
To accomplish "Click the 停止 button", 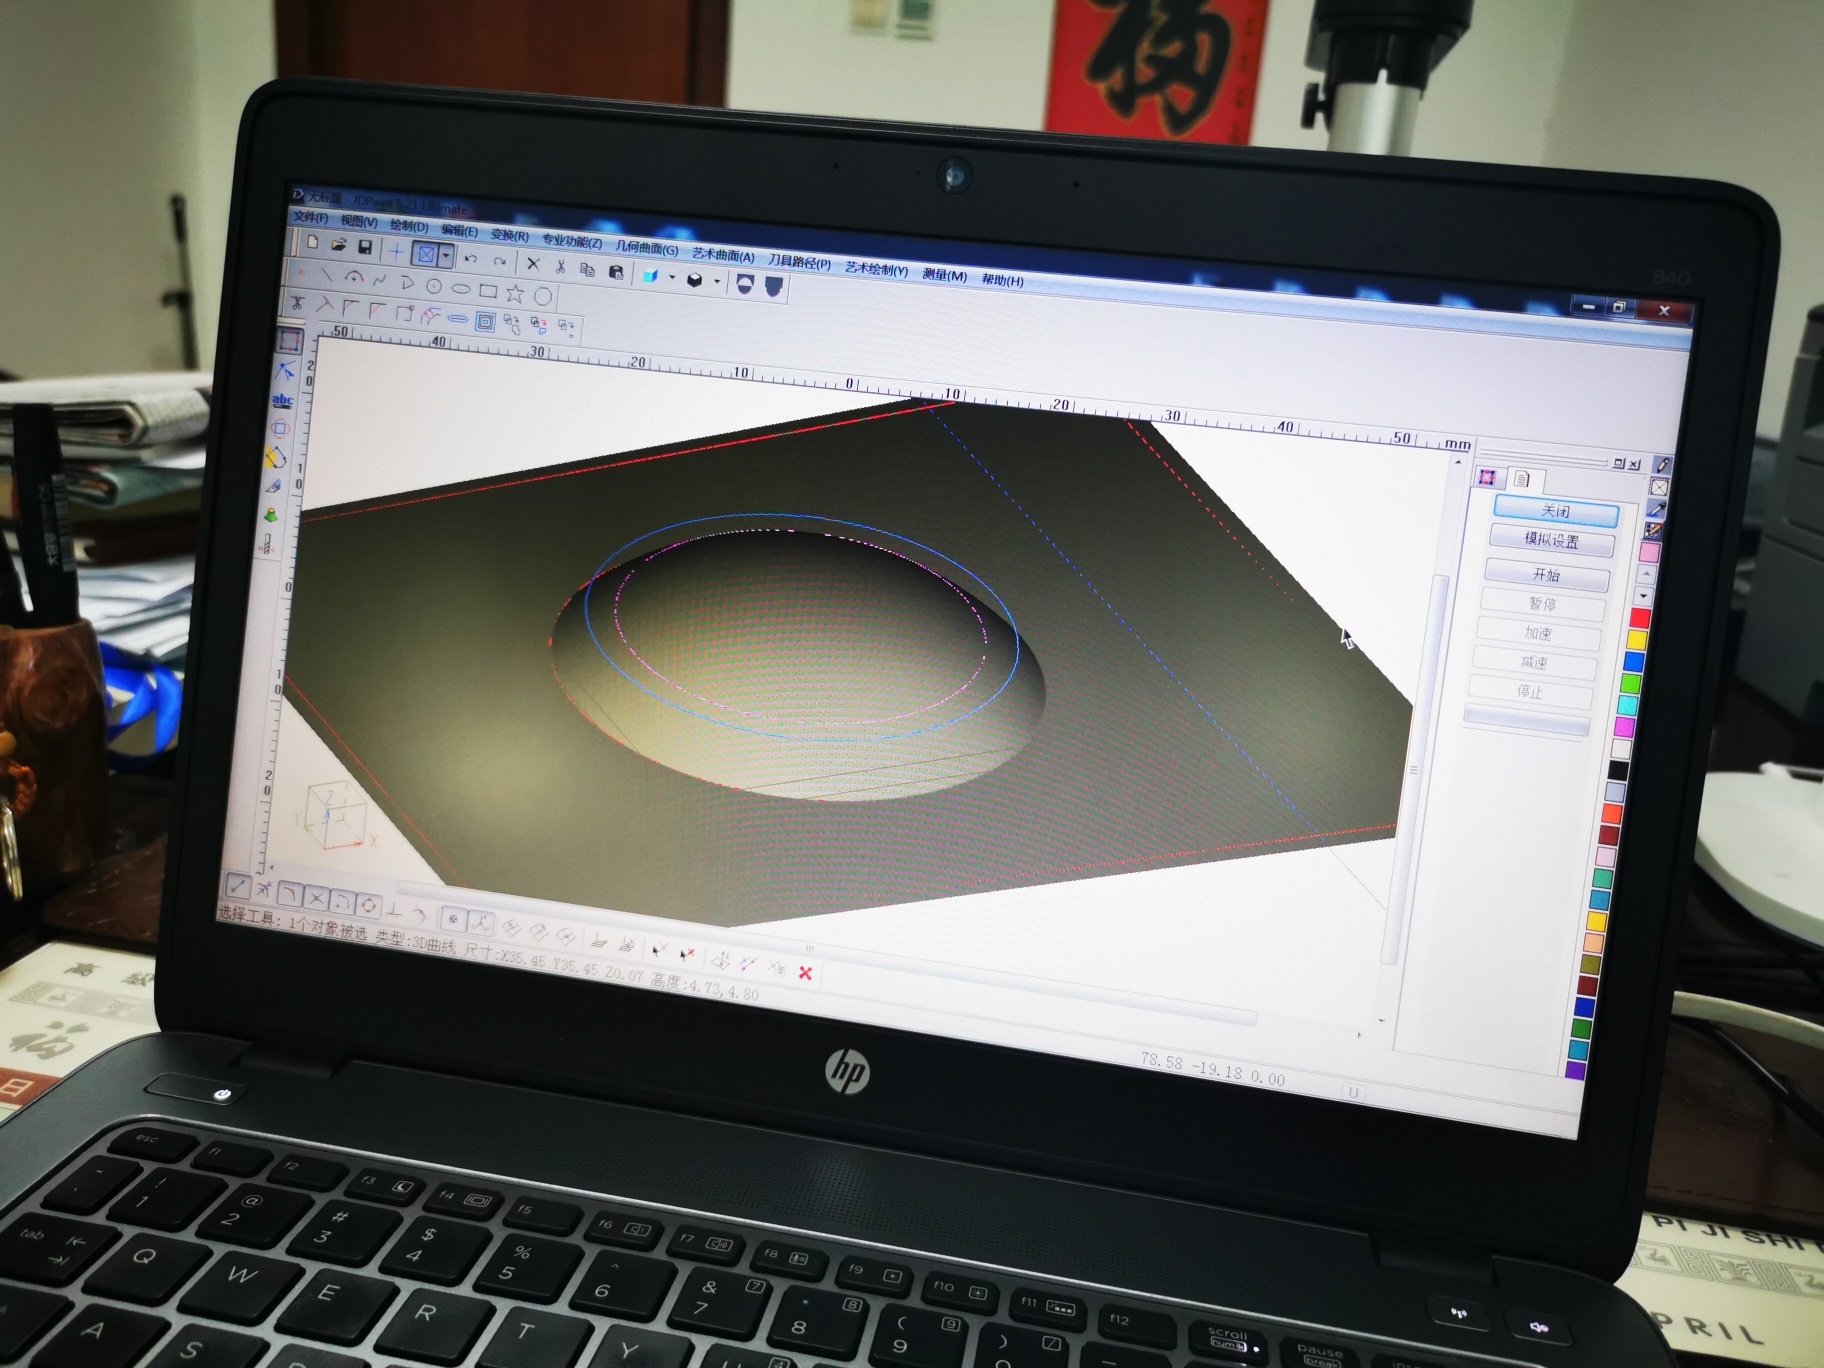I will [1530, 691].
